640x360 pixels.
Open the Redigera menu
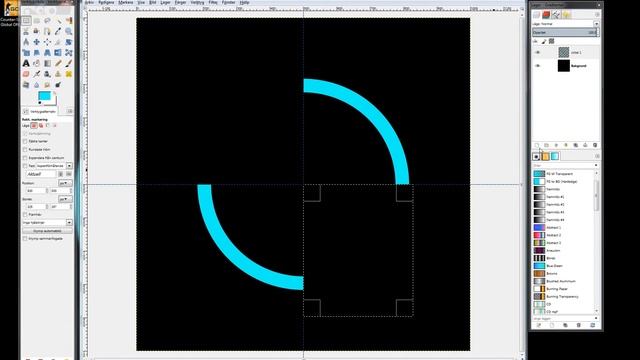pyautogui.click(x=106, y=2)
